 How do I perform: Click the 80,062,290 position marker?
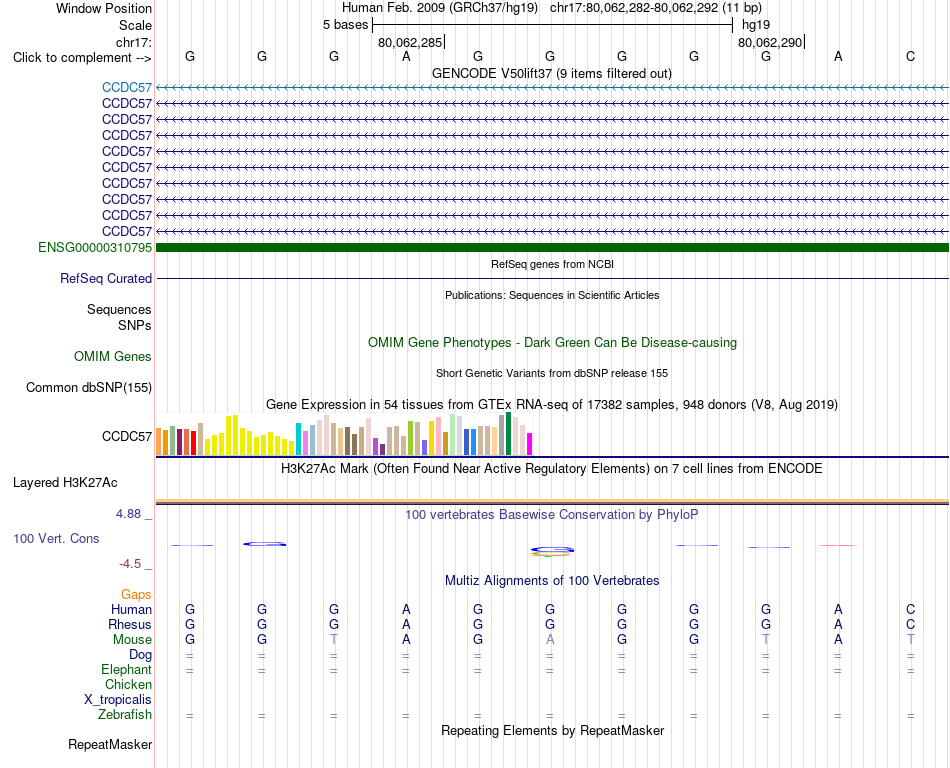[770, 42]
